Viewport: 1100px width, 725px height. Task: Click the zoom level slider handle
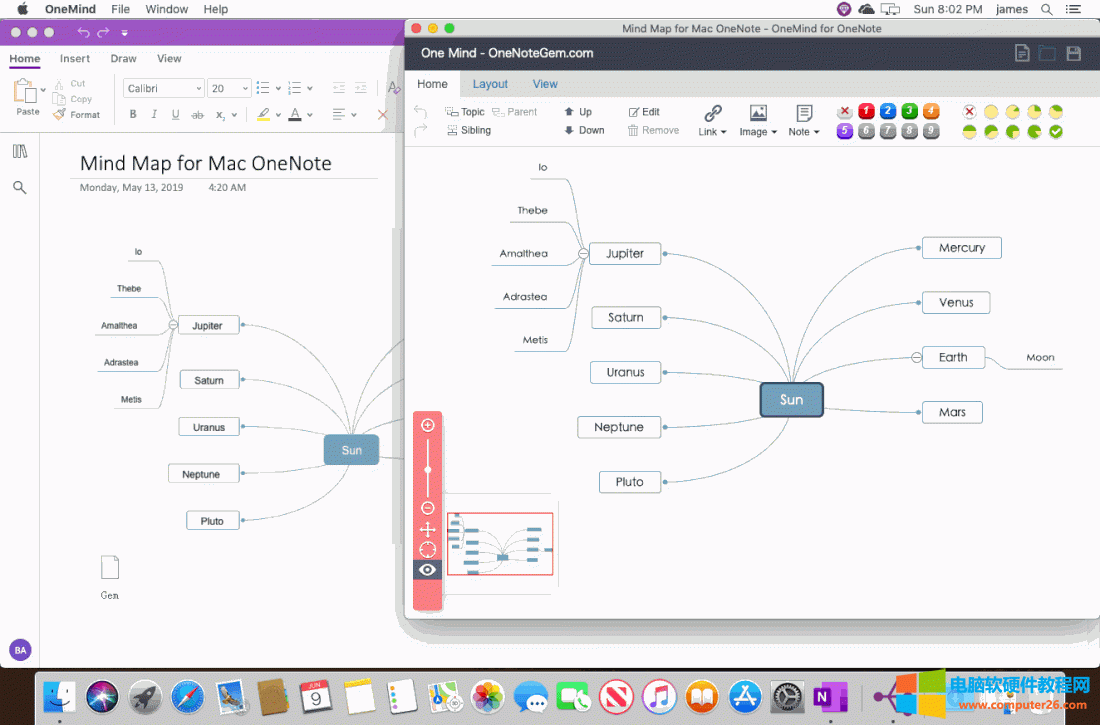click(x=428, y=469)
